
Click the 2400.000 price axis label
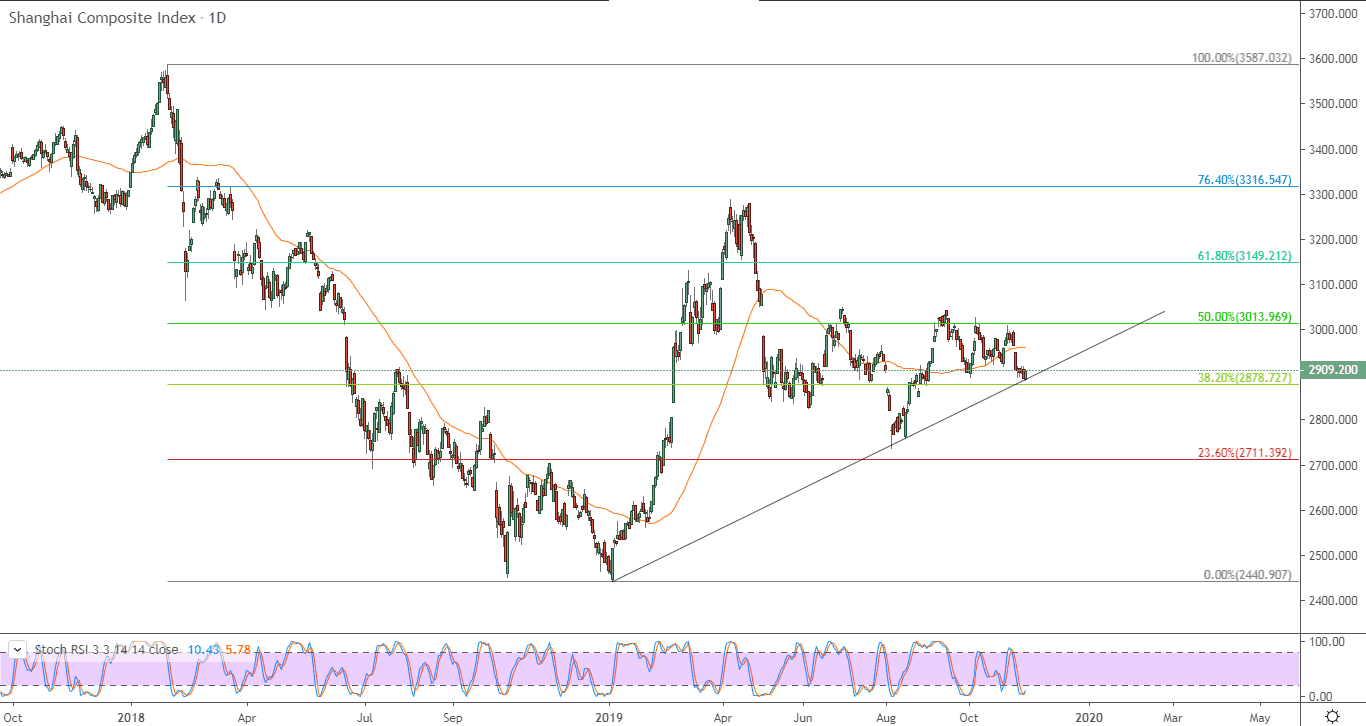click(1333, 601)
